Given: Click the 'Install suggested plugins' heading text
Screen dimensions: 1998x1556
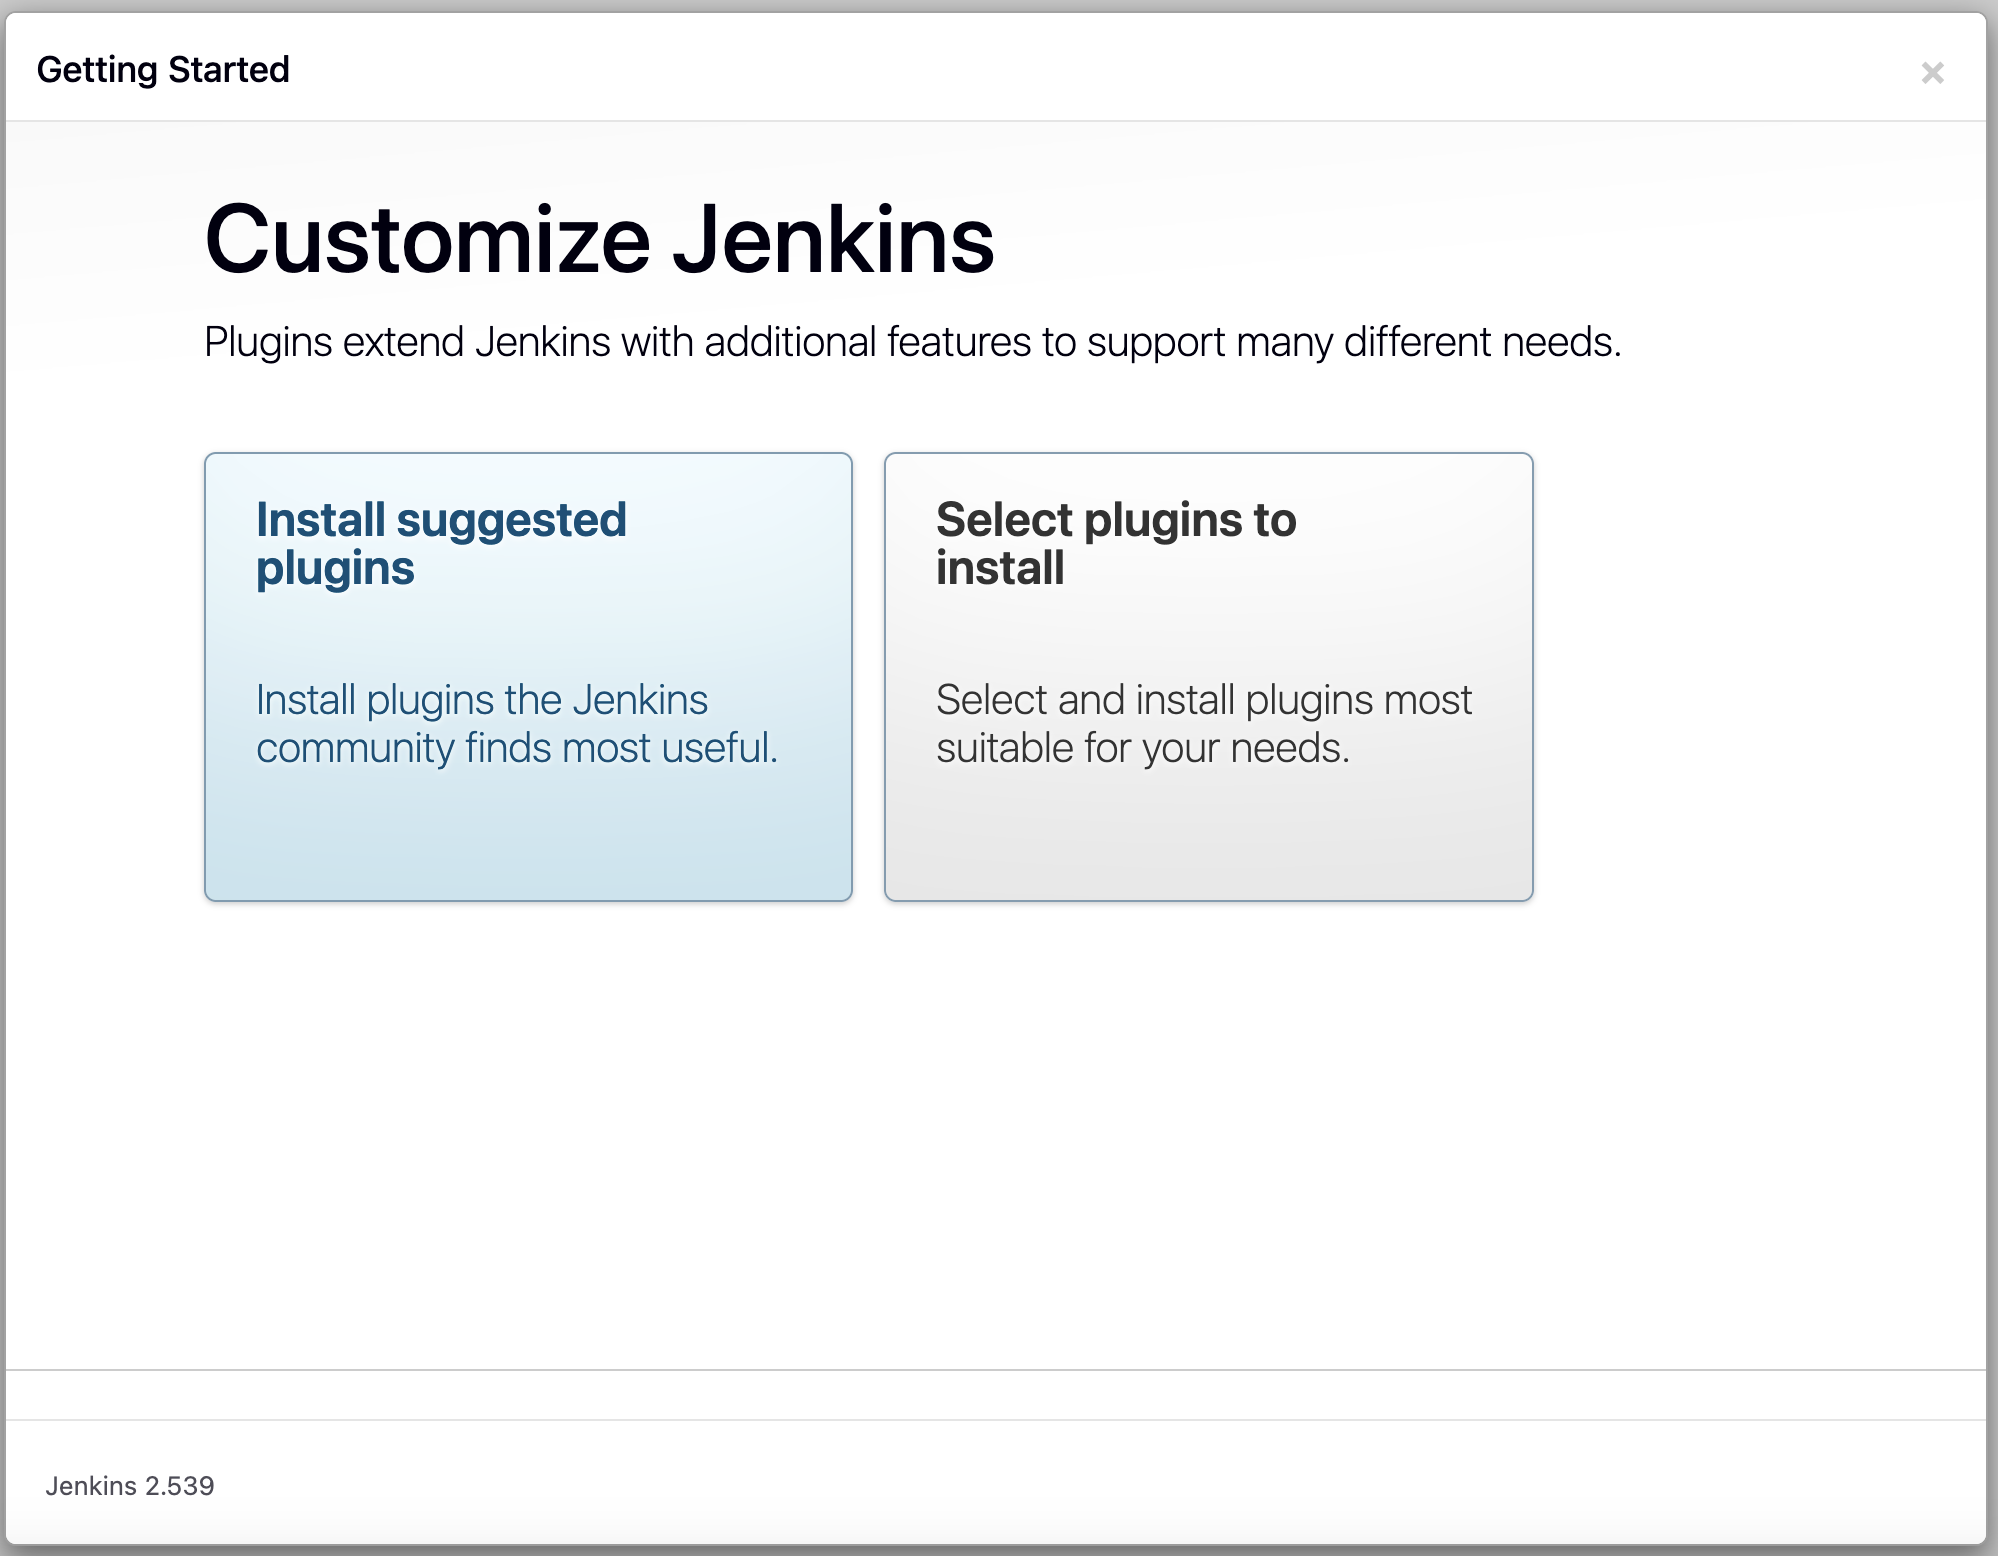Looking at the screenshot, I should [x=441, y=521].
